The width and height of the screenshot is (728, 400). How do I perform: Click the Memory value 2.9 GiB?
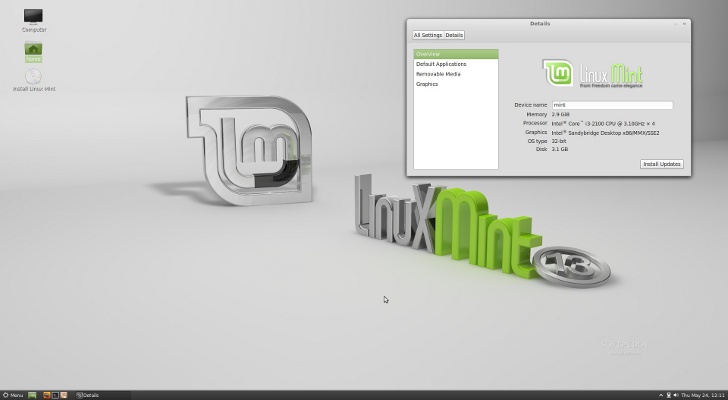(x=560, y=114)
